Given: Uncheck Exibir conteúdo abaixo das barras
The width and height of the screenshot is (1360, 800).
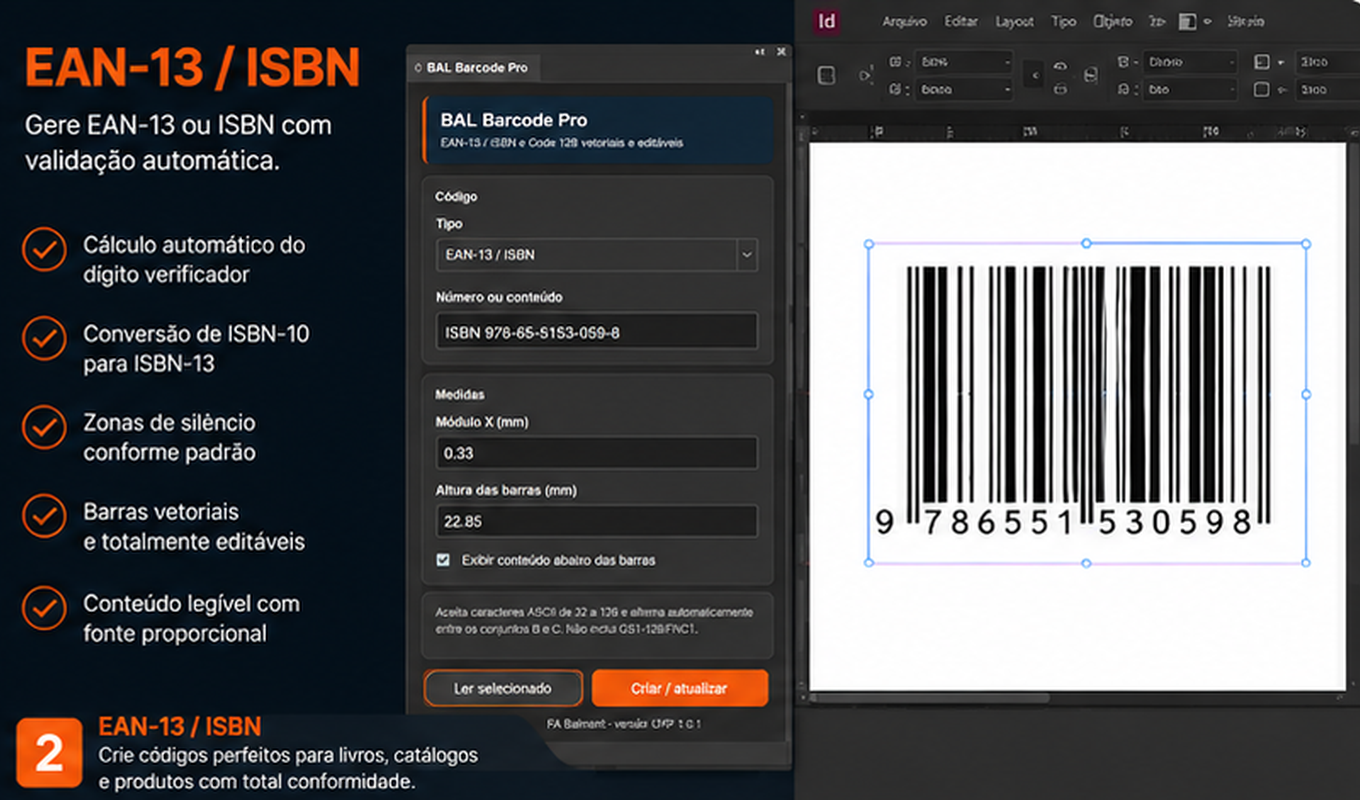Looking at the screenshot, I should coord(443,560).
